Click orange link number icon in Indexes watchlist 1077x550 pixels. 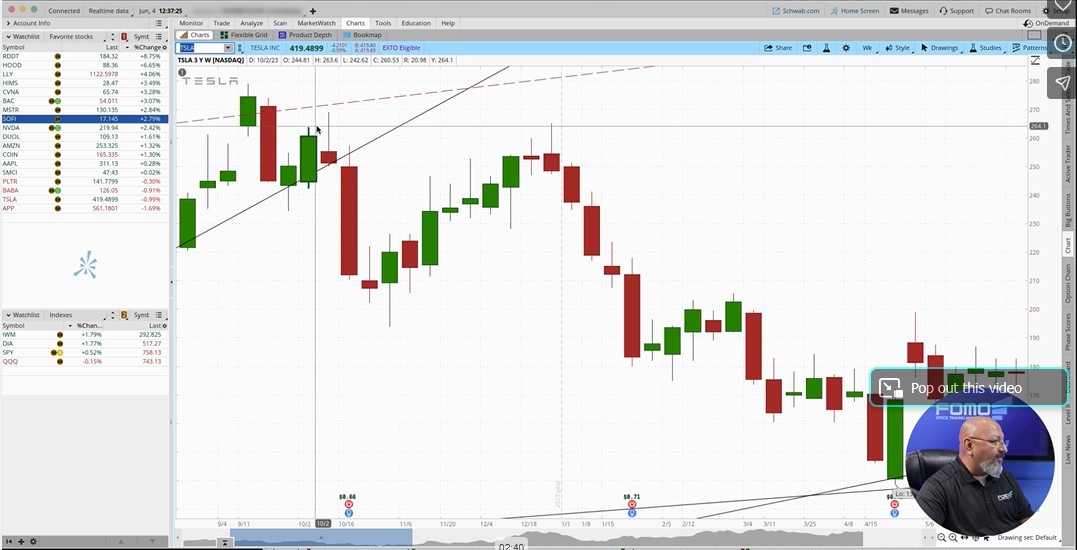click(x=124, y=315)
